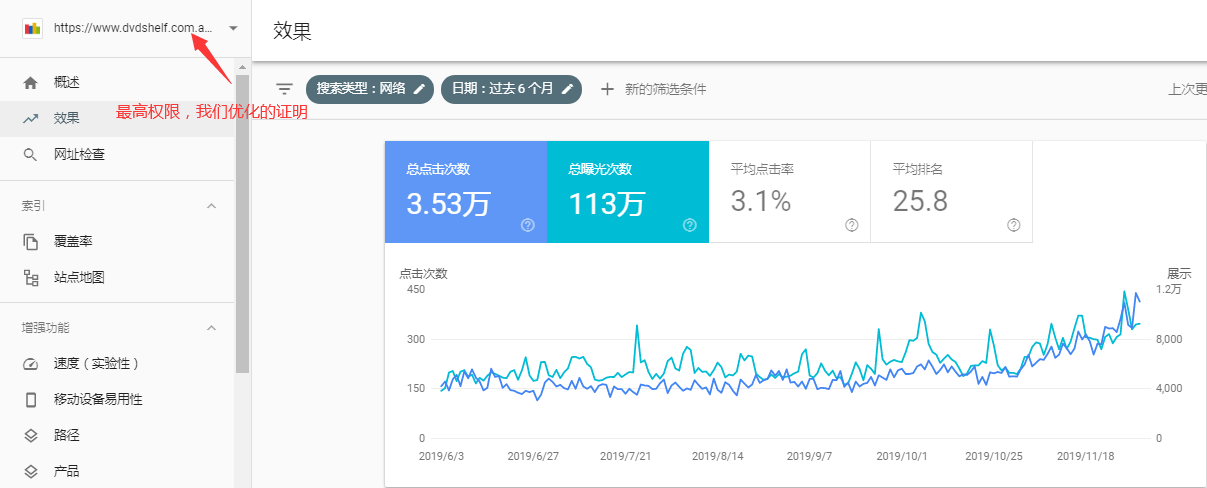The image size is (1207, 488).
Task: Click the 速度 speedometer icon
Action: pyautogui.click(x=31, y=364)
